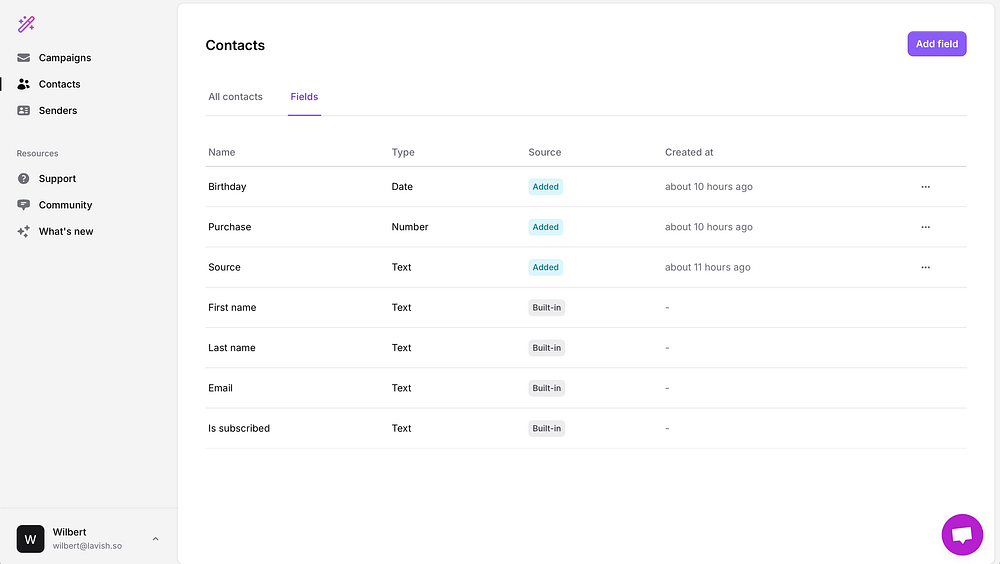The image size is (1000, 564).
Task: Click the magic wand app logo
Action: pos(26,24)
